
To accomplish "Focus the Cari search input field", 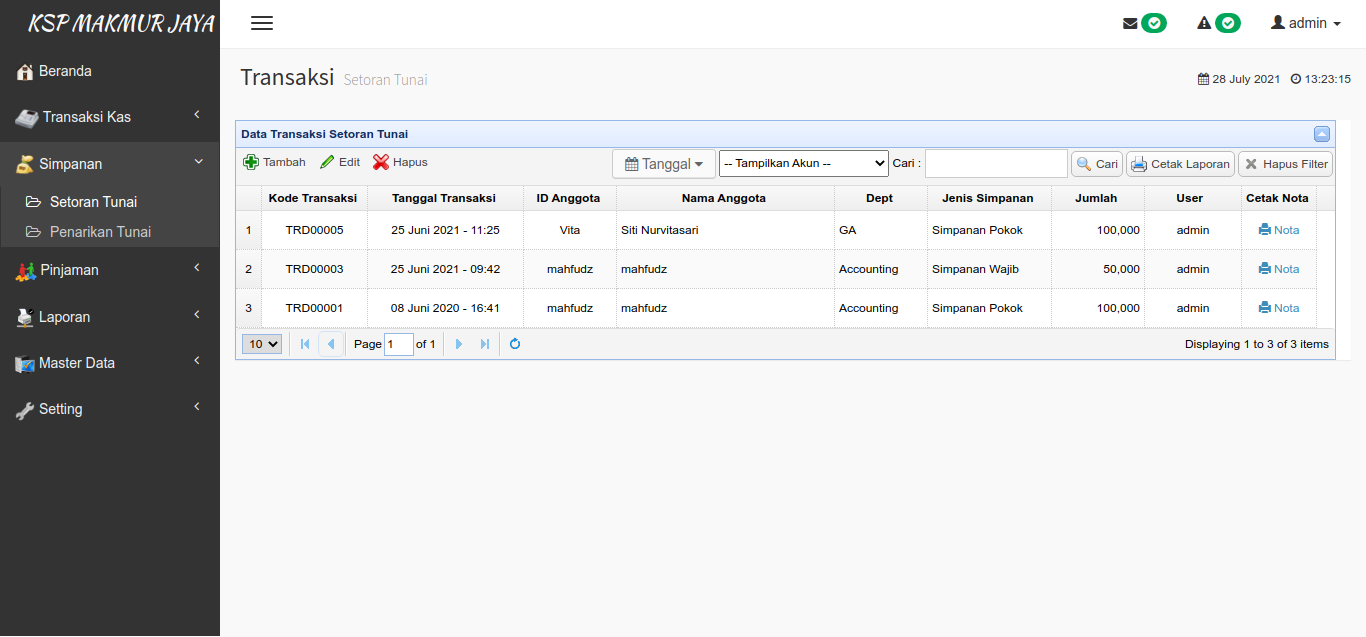I will tap(996, 163).
